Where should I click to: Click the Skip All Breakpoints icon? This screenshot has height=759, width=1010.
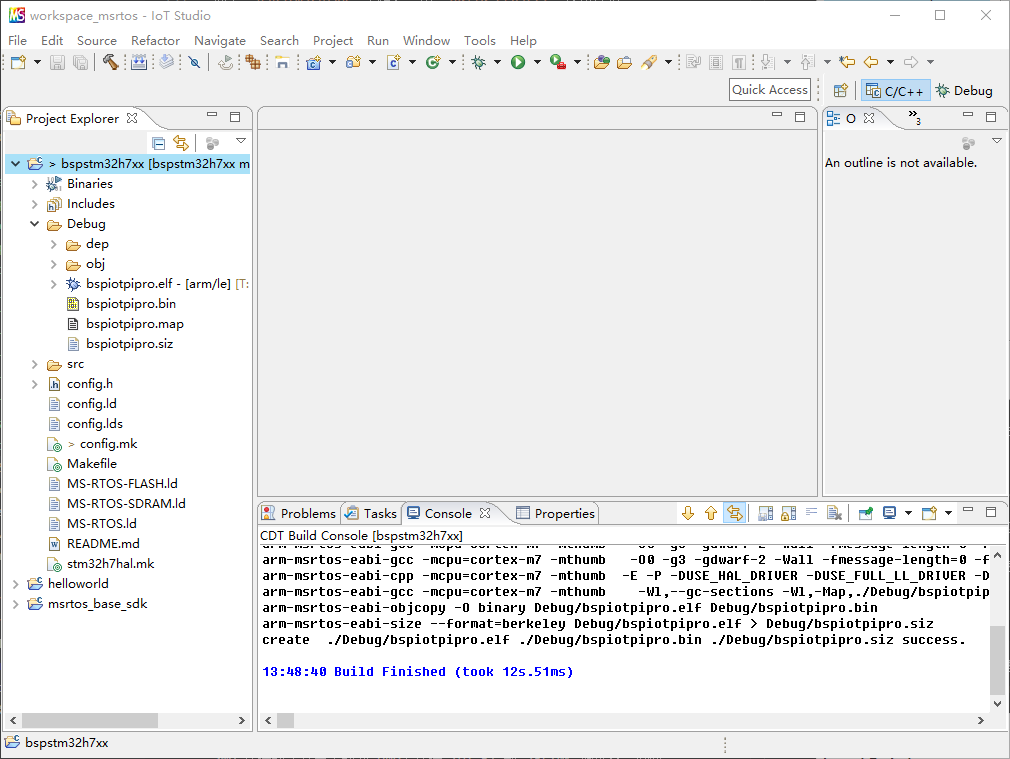coord(194,62)
